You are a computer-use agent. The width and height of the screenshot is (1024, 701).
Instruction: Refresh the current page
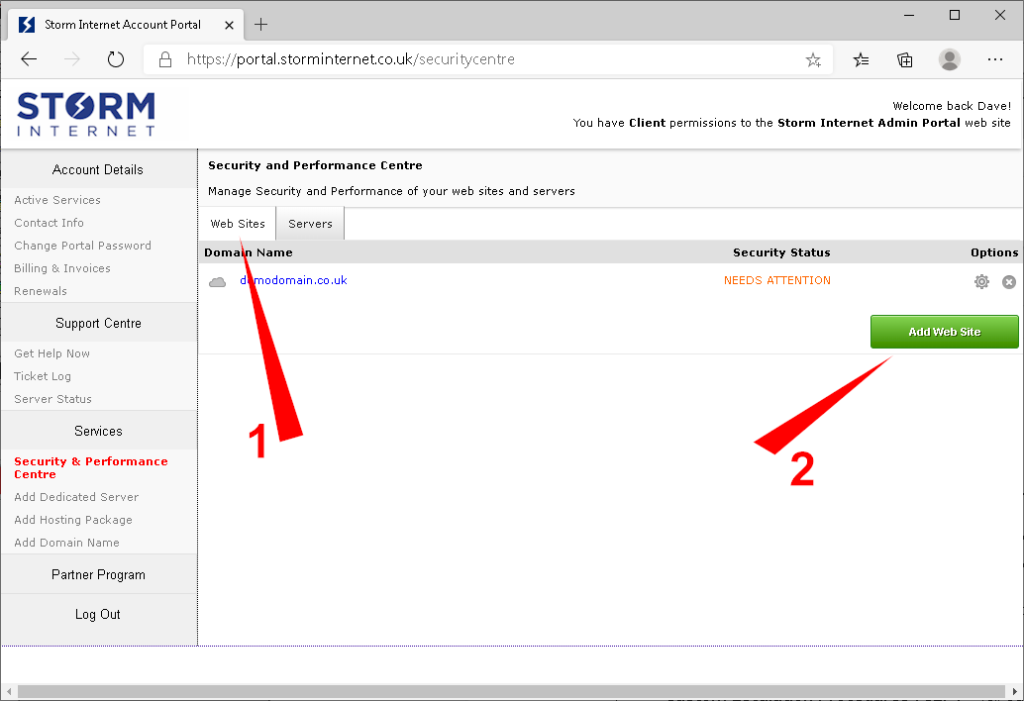[116, 59]
